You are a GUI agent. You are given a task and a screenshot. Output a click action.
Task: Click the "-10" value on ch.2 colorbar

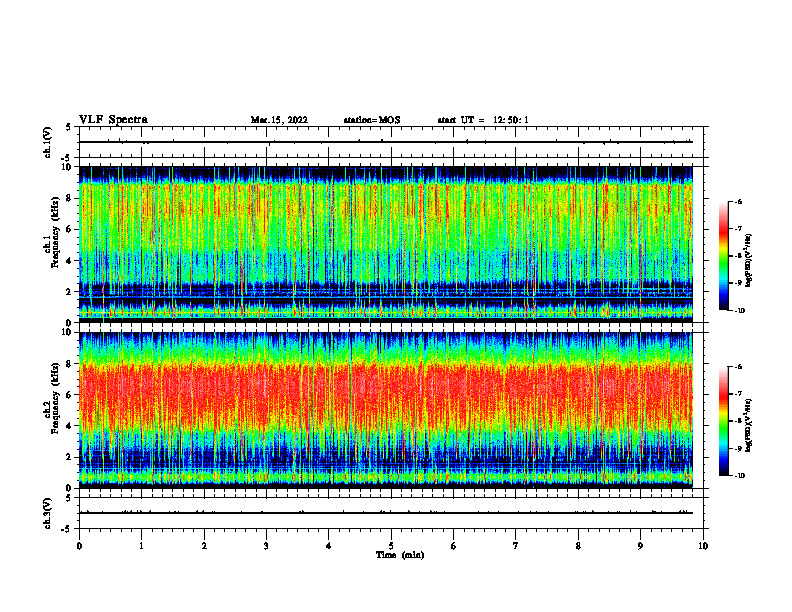pos(740,475)
